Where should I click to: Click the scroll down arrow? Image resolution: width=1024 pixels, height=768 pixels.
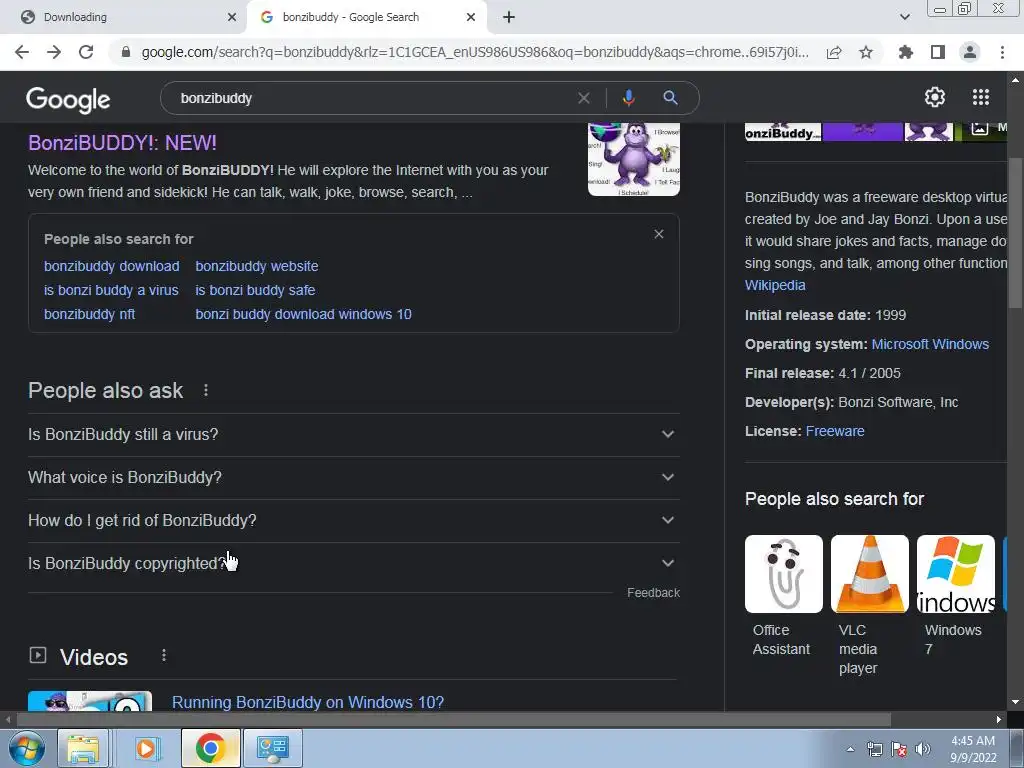(1015, 702)
